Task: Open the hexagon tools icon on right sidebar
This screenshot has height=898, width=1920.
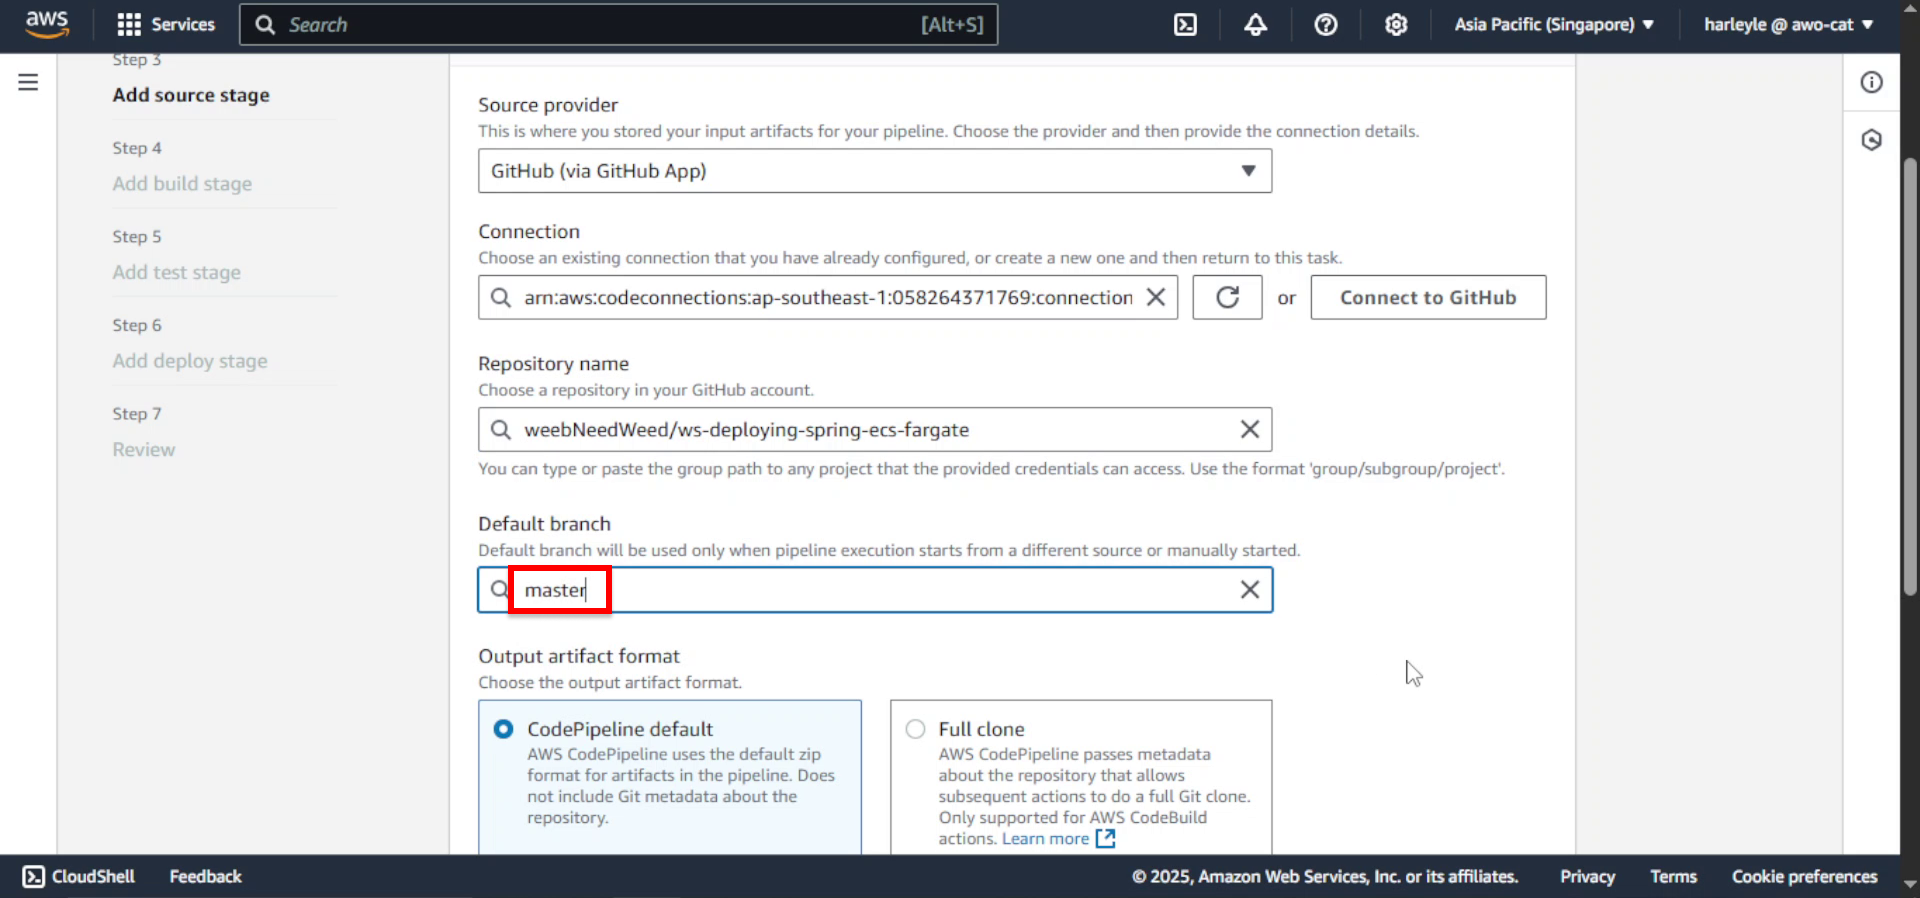Action: (x=1871, y=140)
